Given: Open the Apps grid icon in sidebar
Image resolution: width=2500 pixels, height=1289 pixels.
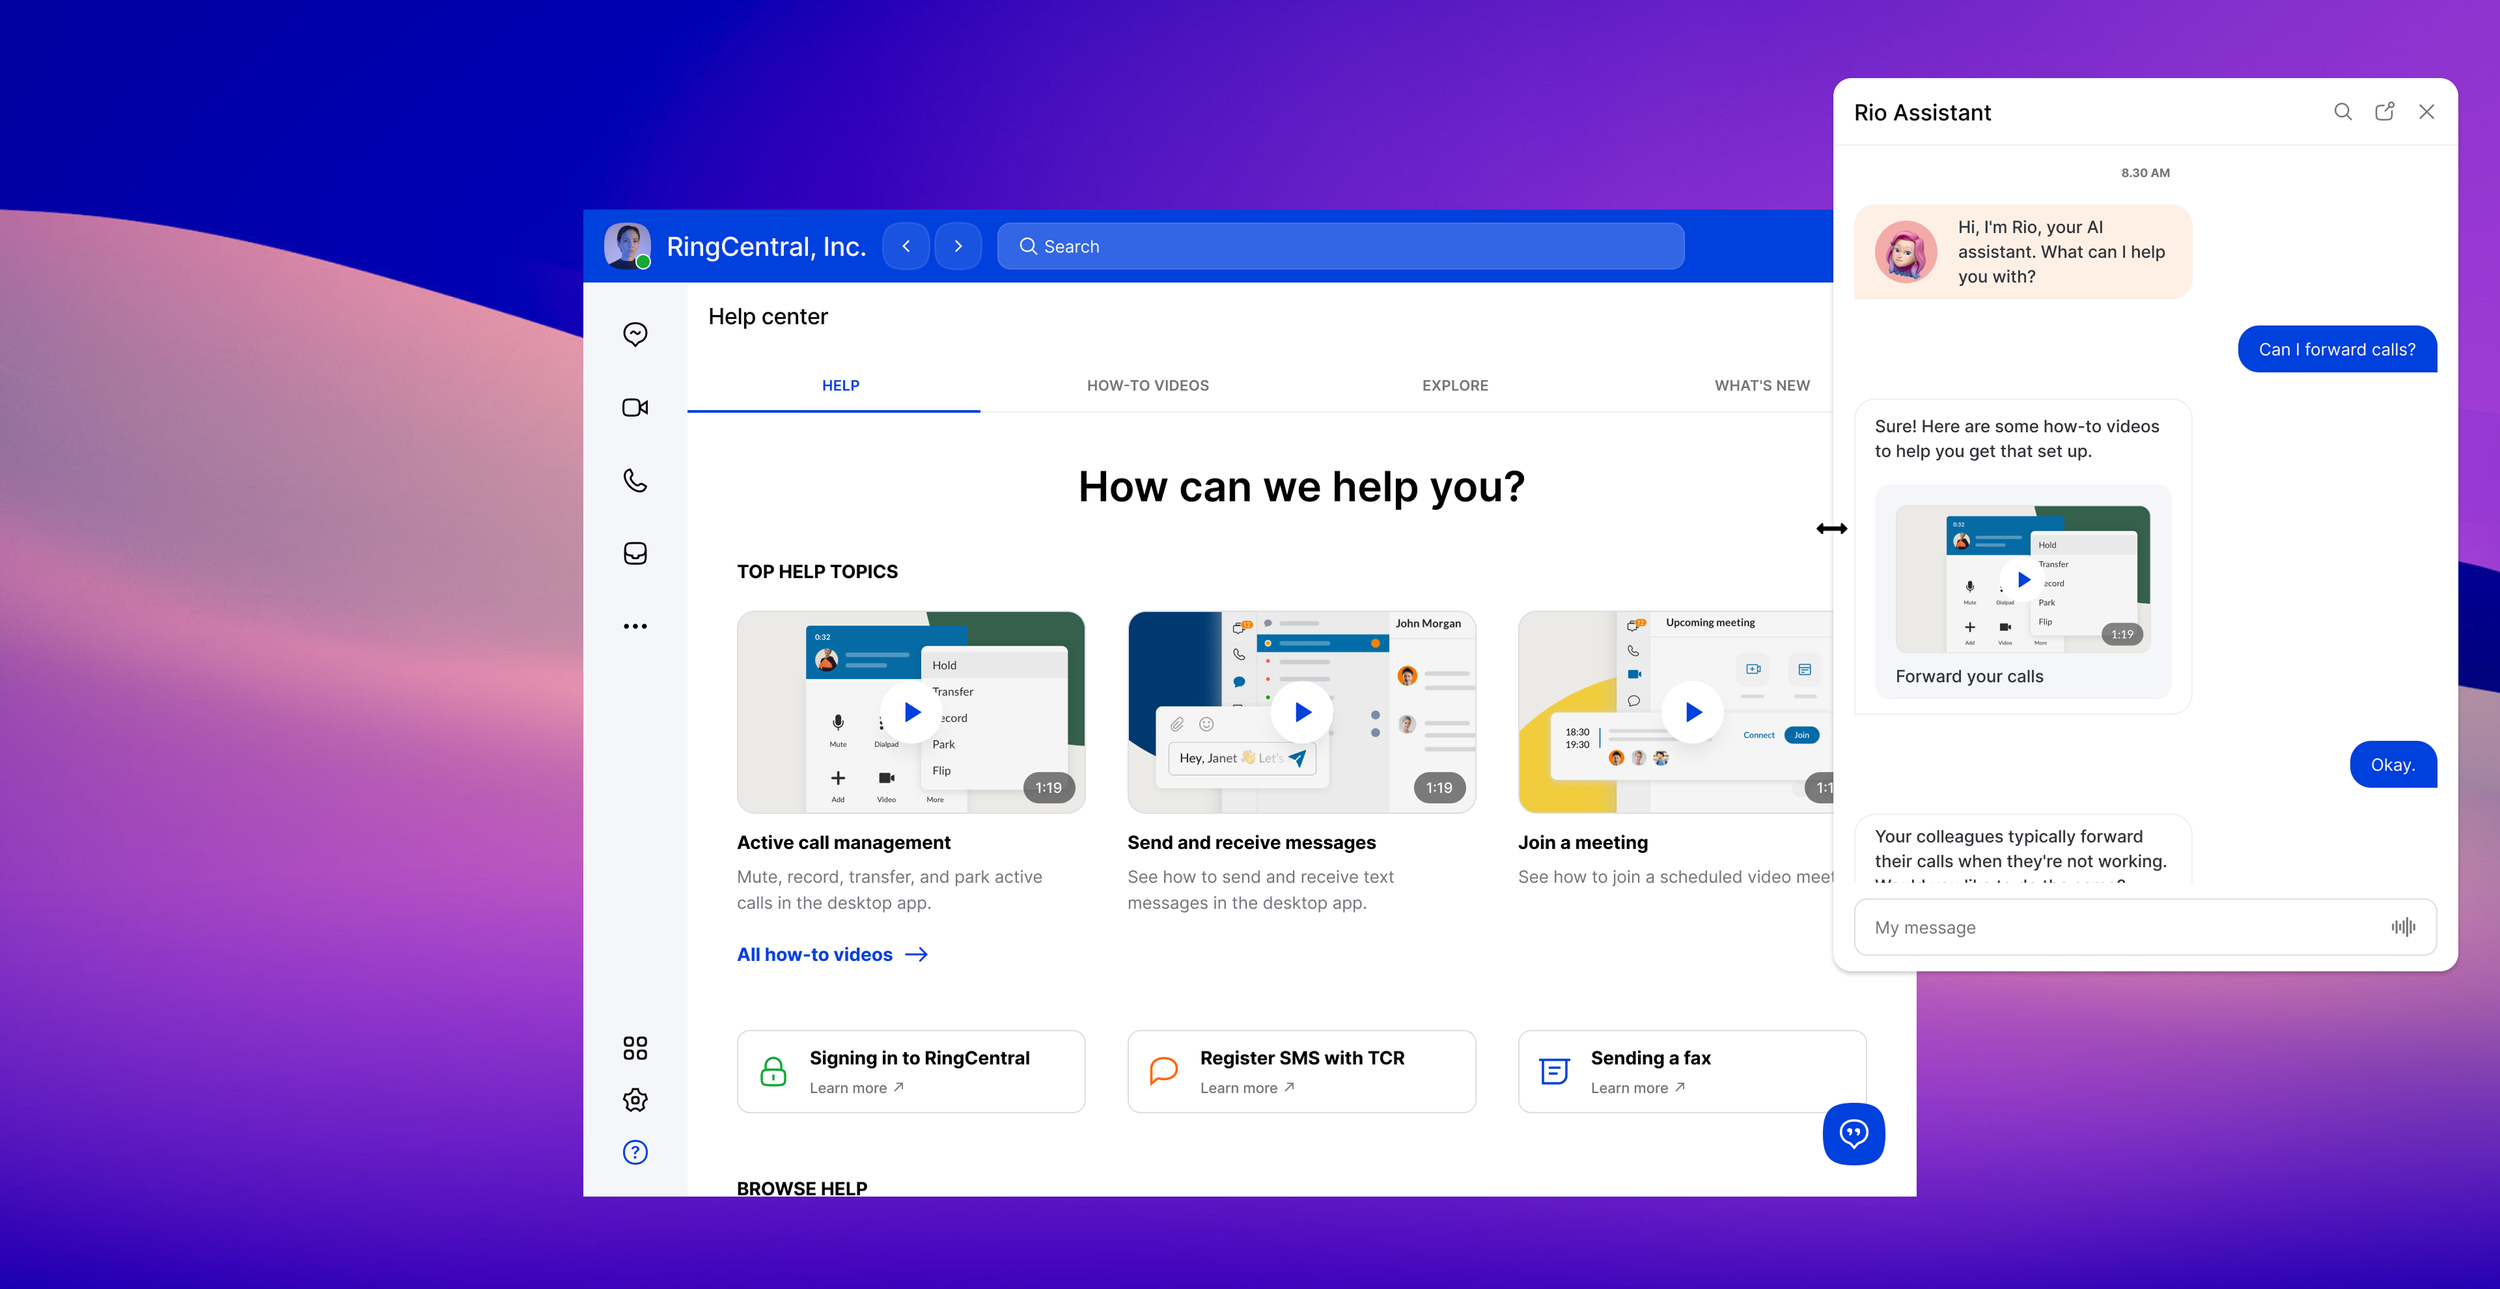Looking at the screenshot, I should (635, 1047).
